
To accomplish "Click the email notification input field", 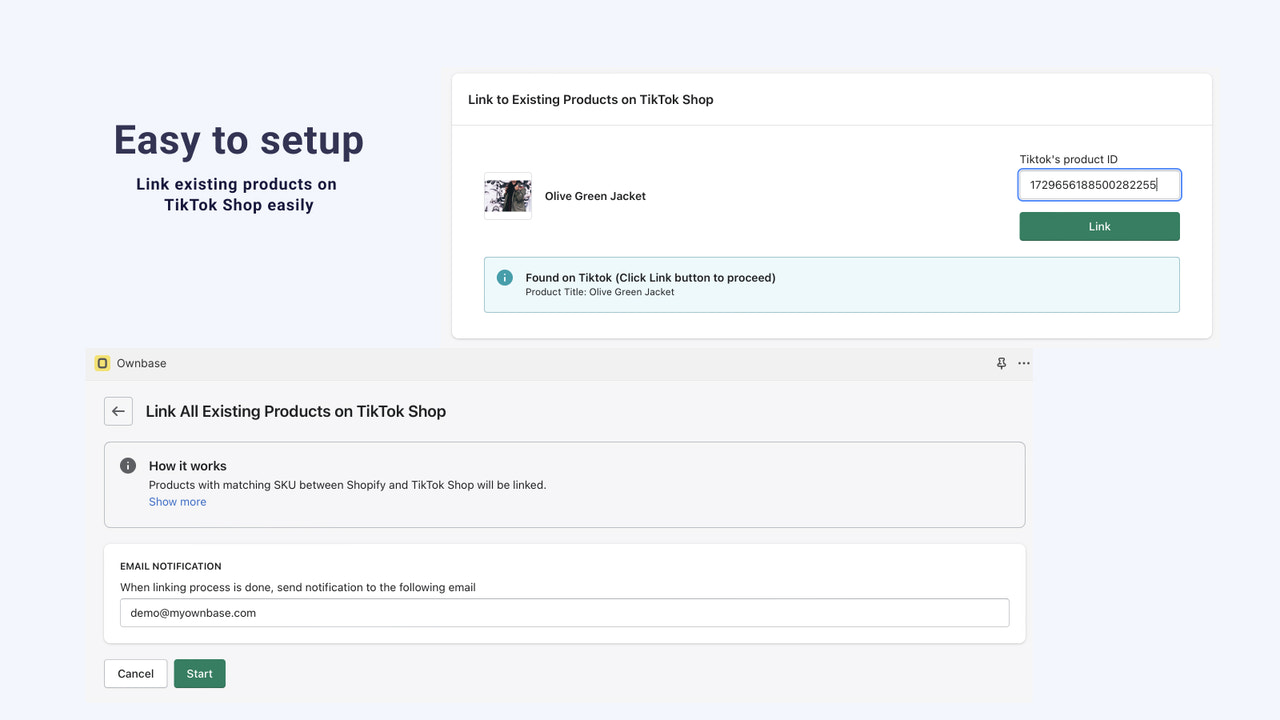I will [565, 612].
